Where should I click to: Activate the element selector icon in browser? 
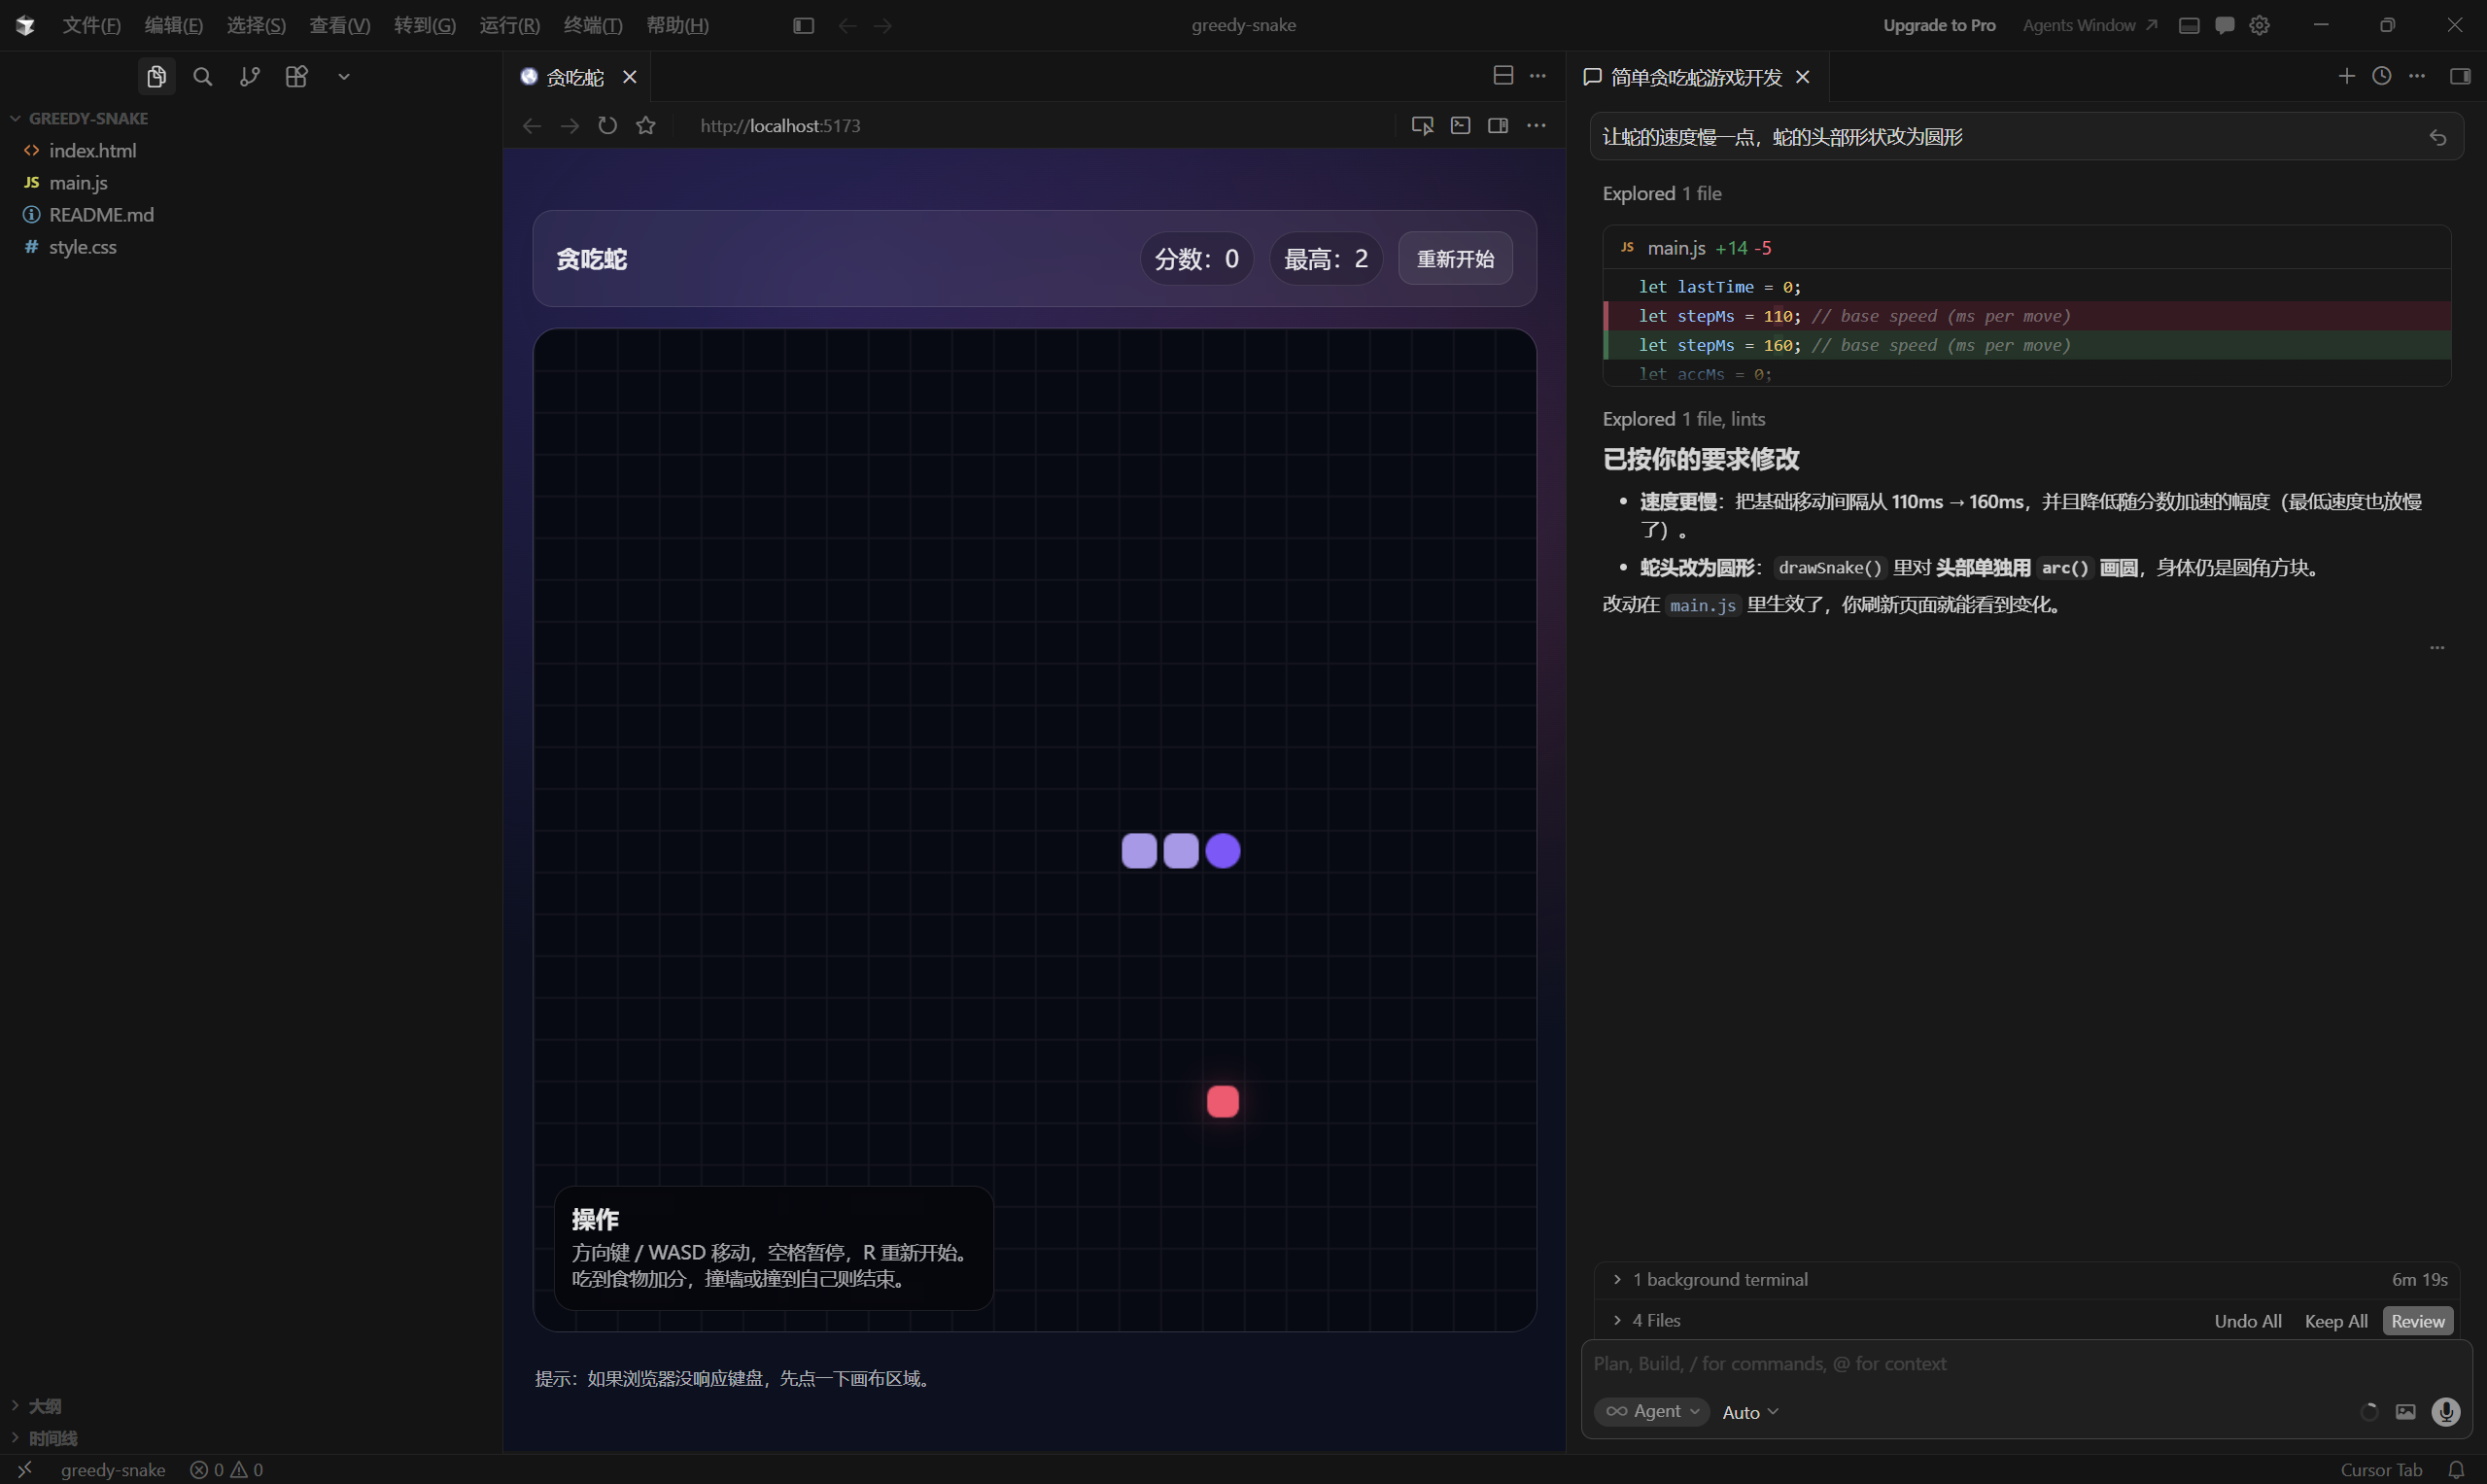click(x=1422, y=126)
